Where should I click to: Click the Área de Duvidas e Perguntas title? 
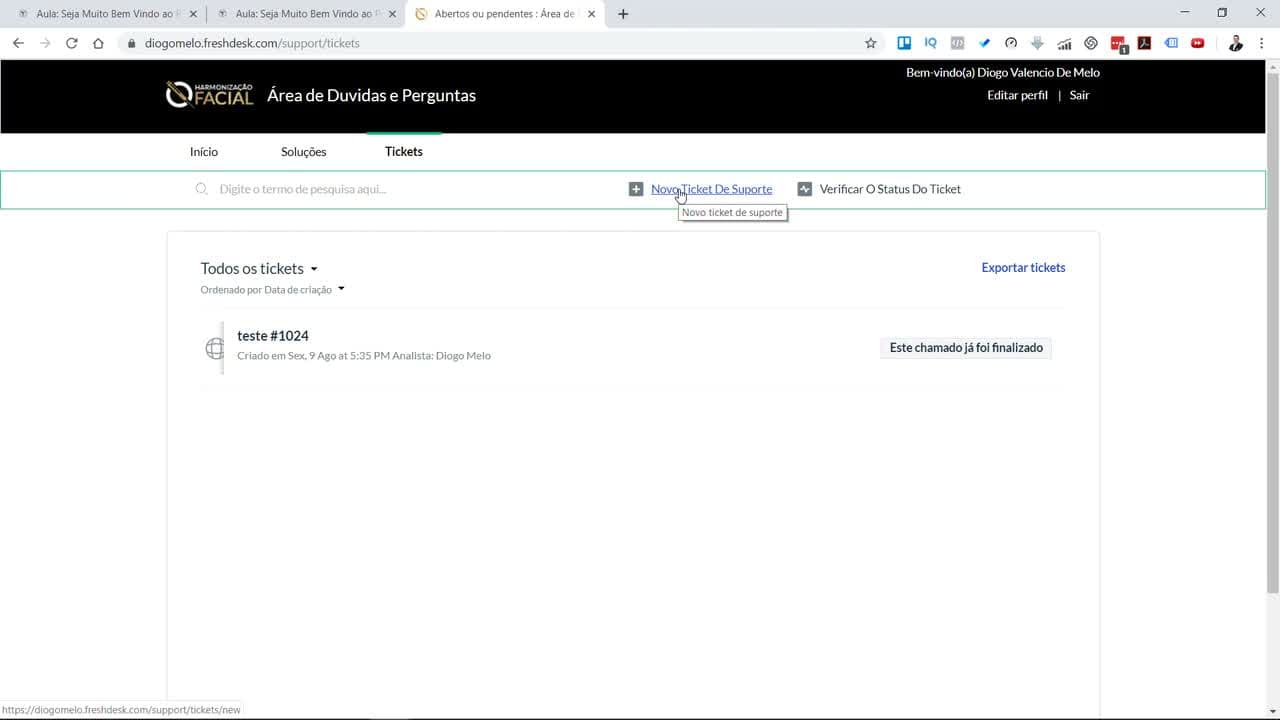[x=371, y=96]
